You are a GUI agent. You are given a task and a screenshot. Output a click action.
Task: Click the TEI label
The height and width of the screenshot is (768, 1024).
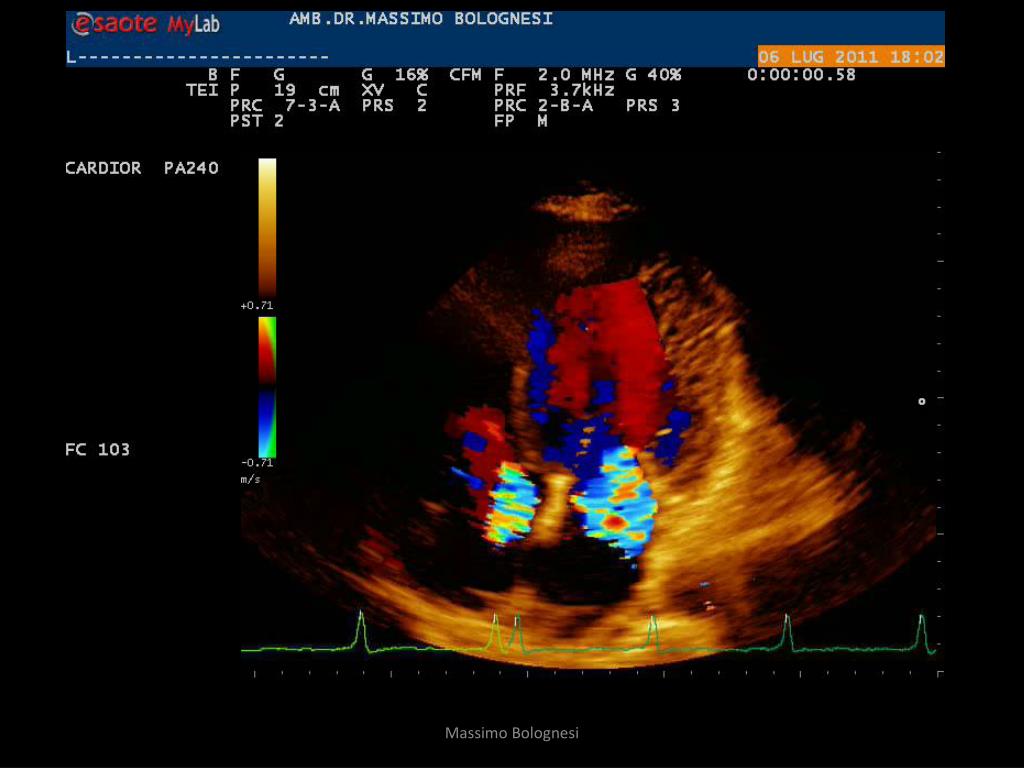202,90
